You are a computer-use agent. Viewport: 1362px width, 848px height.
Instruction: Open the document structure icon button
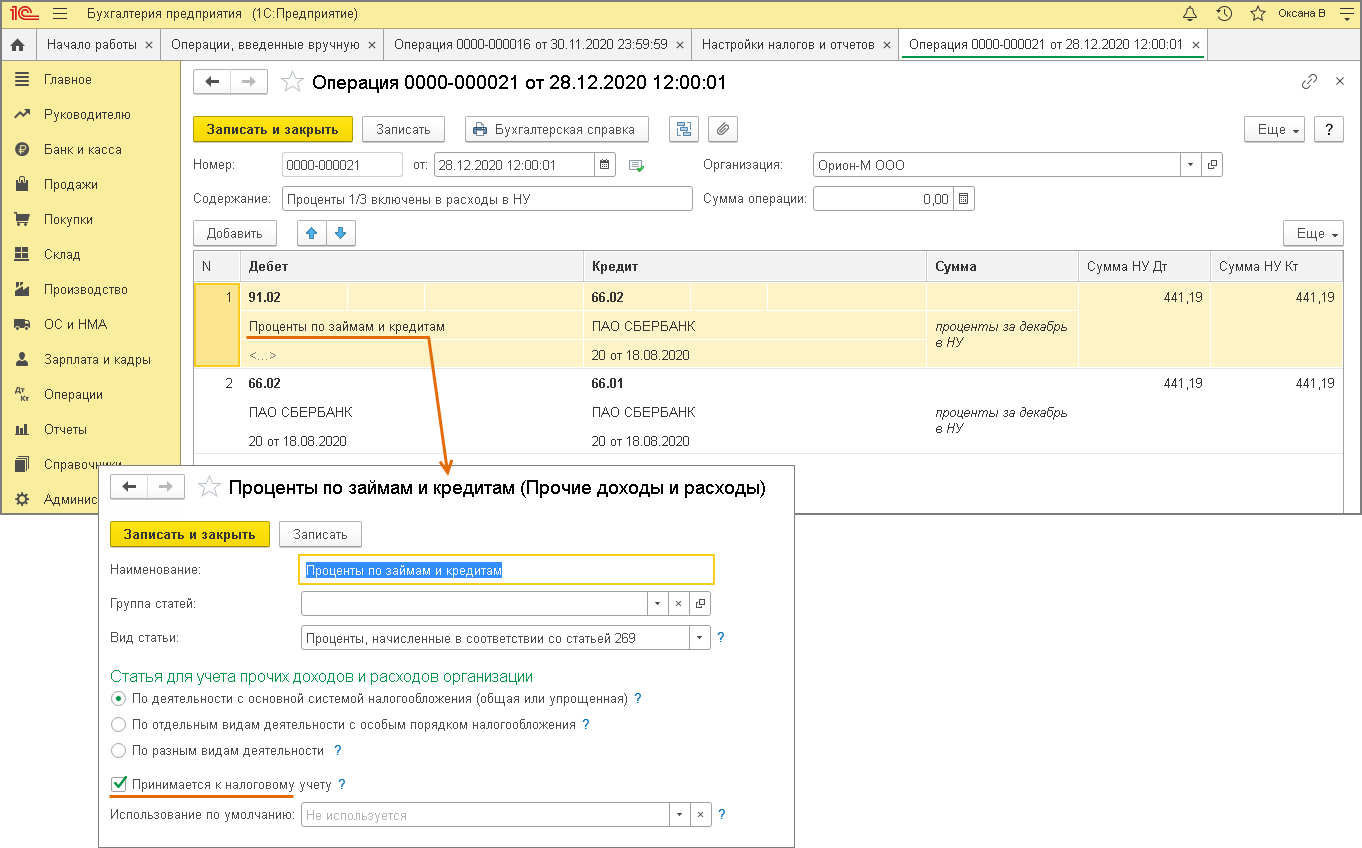click(684, 129)
